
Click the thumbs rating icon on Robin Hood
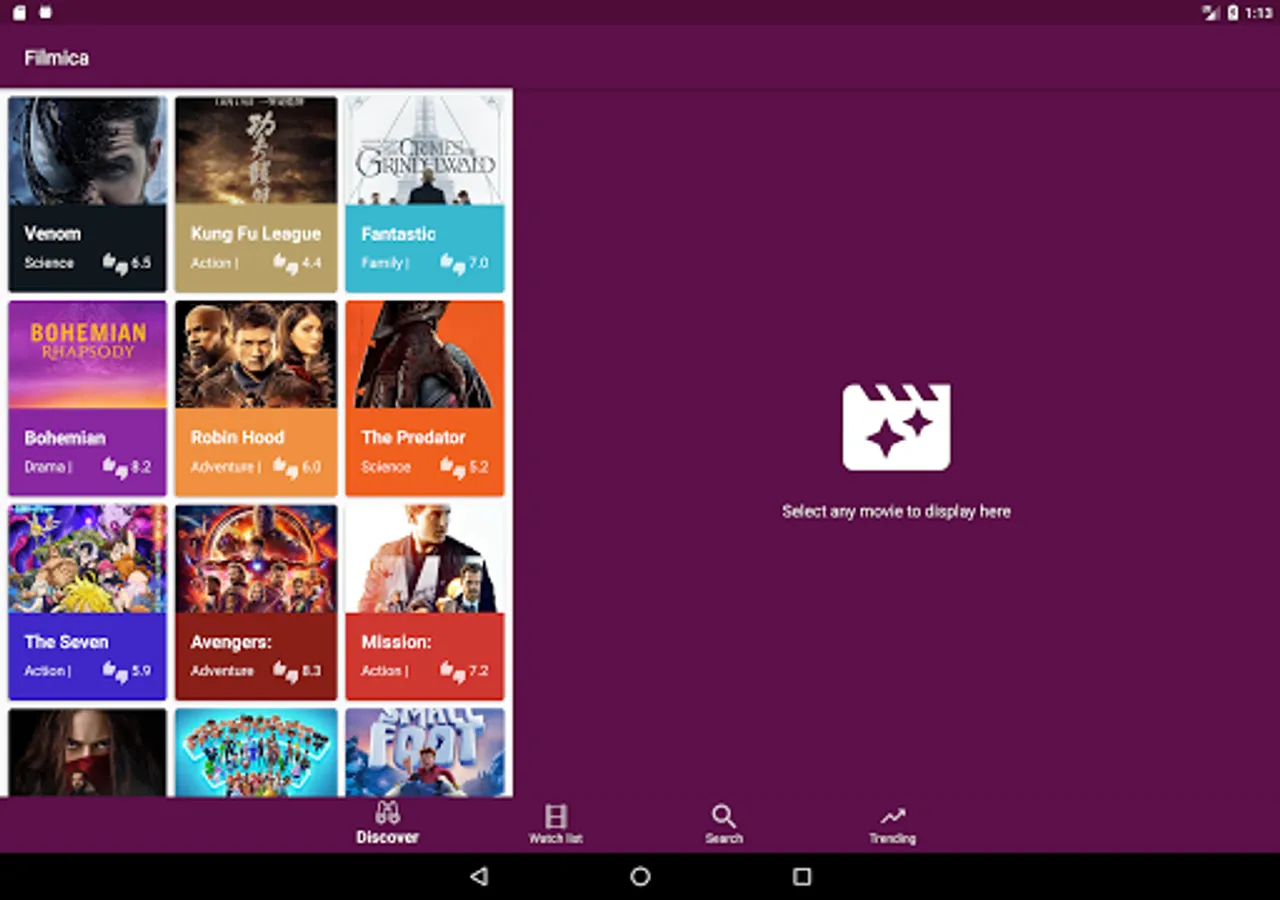coord(285,467)
